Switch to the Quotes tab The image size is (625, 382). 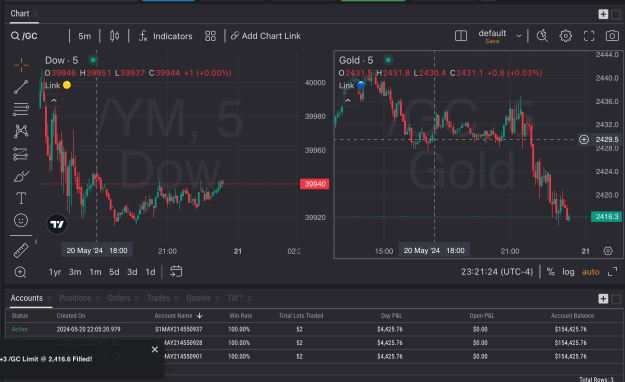point(198,298)
